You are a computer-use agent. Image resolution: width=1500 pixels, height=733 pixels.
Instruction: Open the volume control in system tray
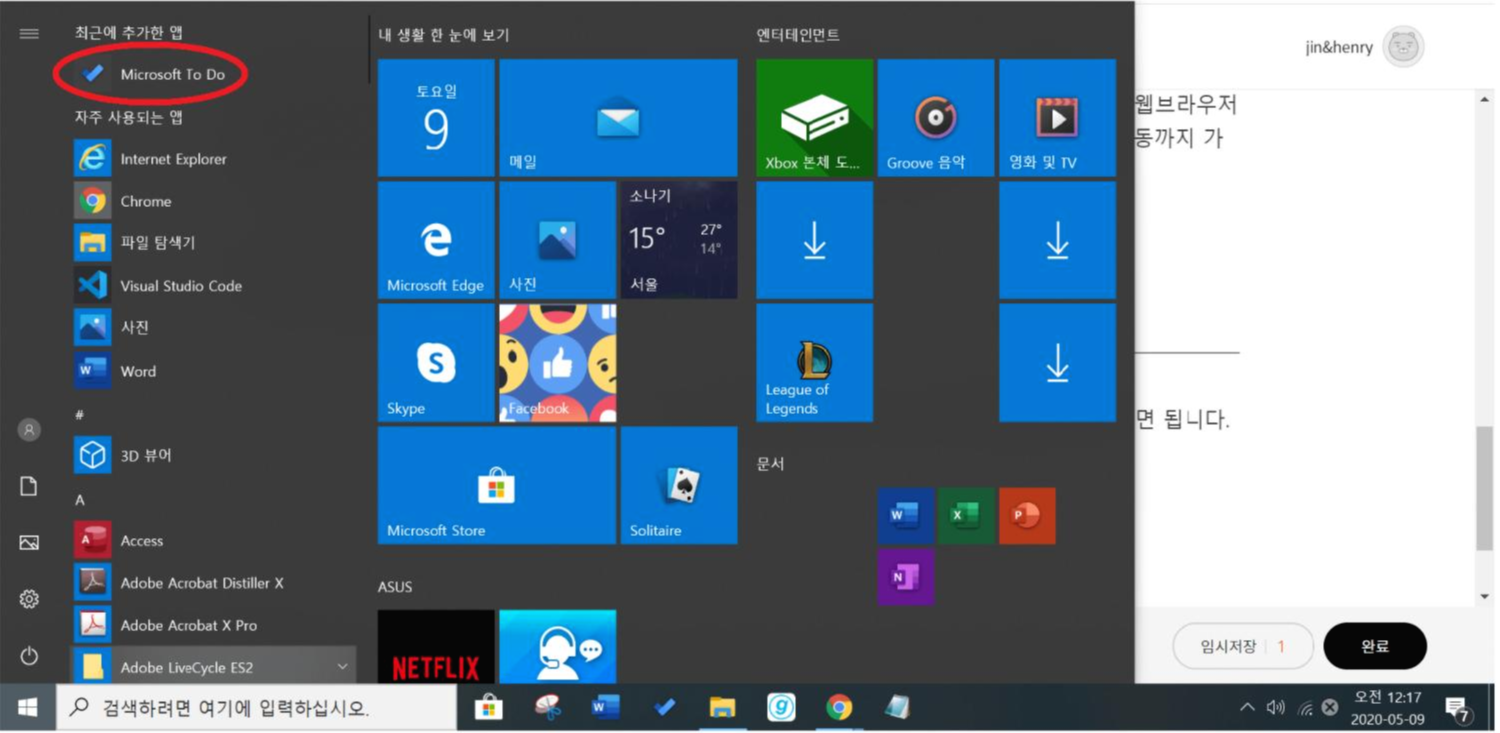[x=1275, y=708]
